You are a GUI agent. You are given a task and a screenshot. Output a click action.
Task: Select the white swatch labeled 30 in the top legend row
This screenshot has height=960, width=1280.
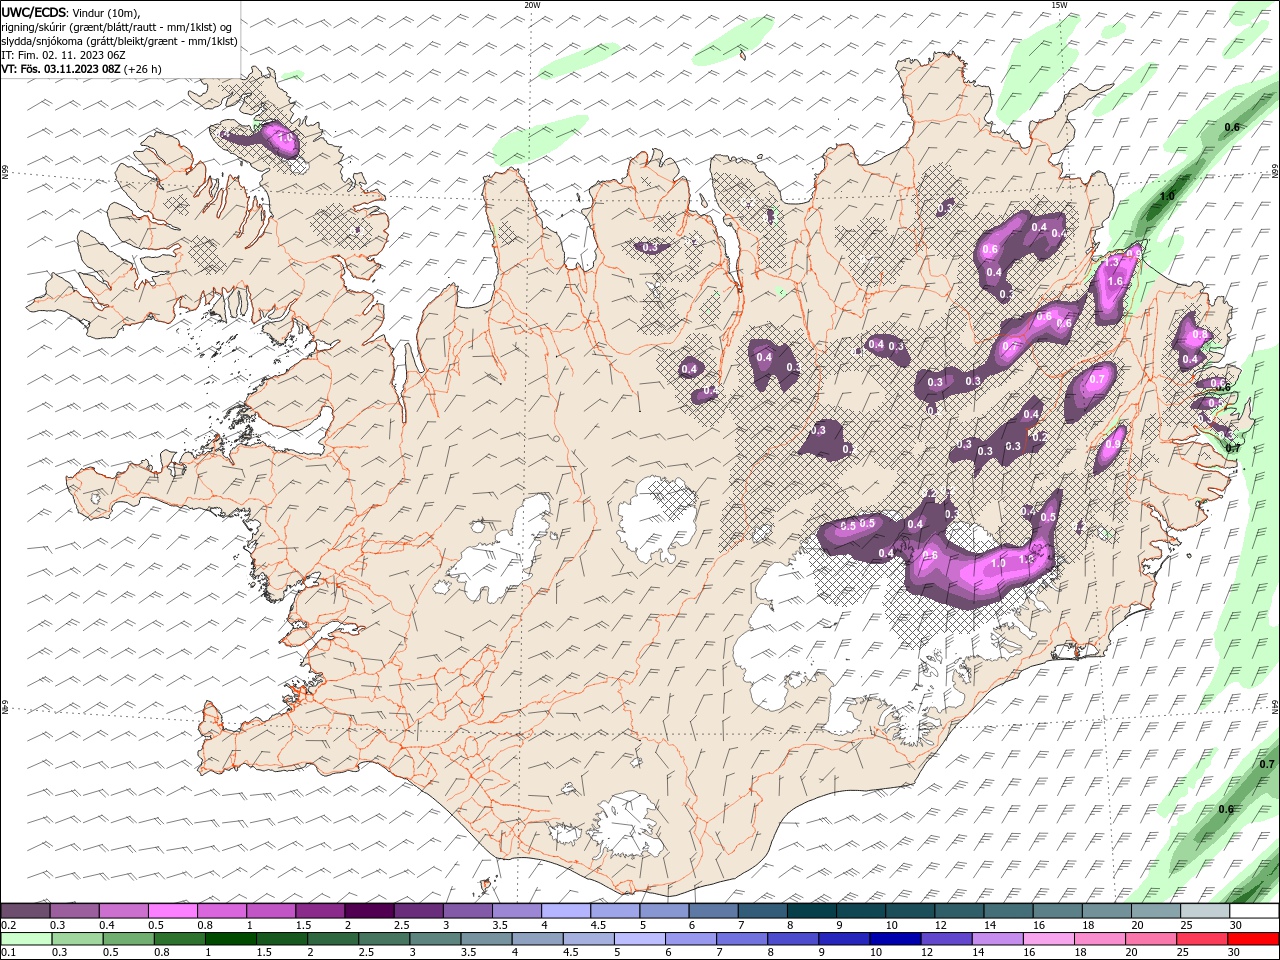pyautogui.click(x=1254, y=911)
